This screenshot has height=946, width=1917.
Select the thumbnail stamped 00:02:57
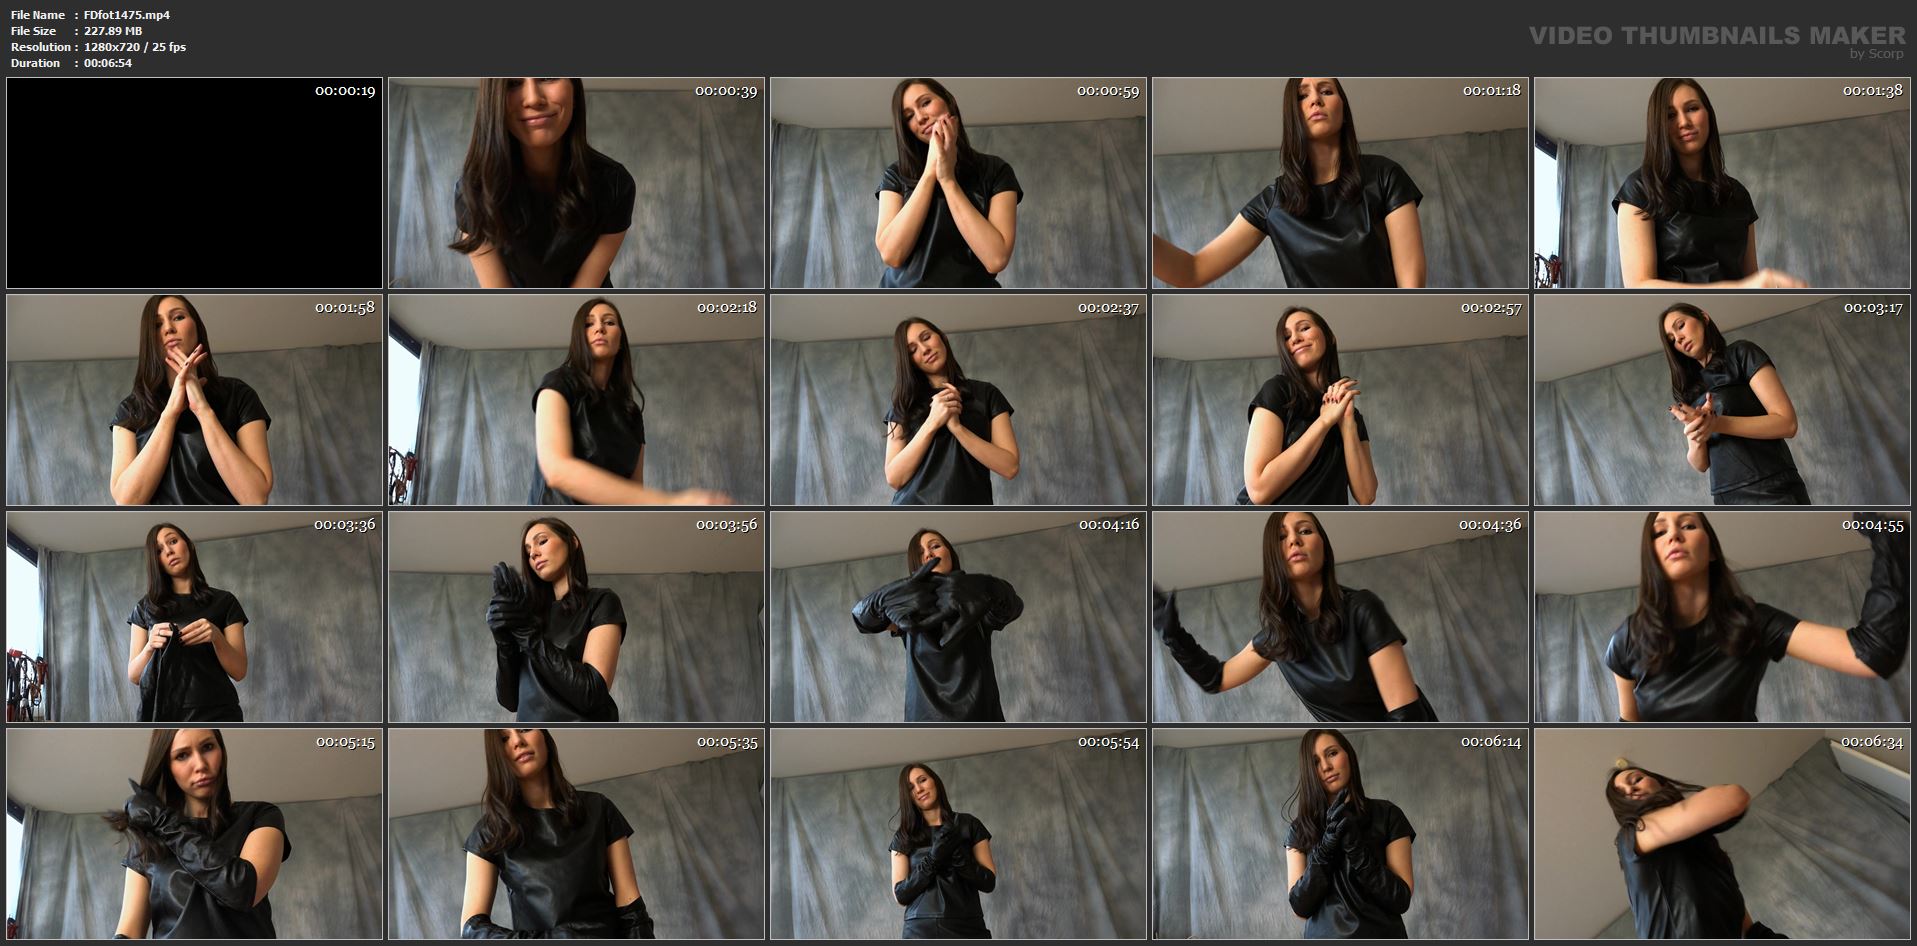pos(1340,400)
